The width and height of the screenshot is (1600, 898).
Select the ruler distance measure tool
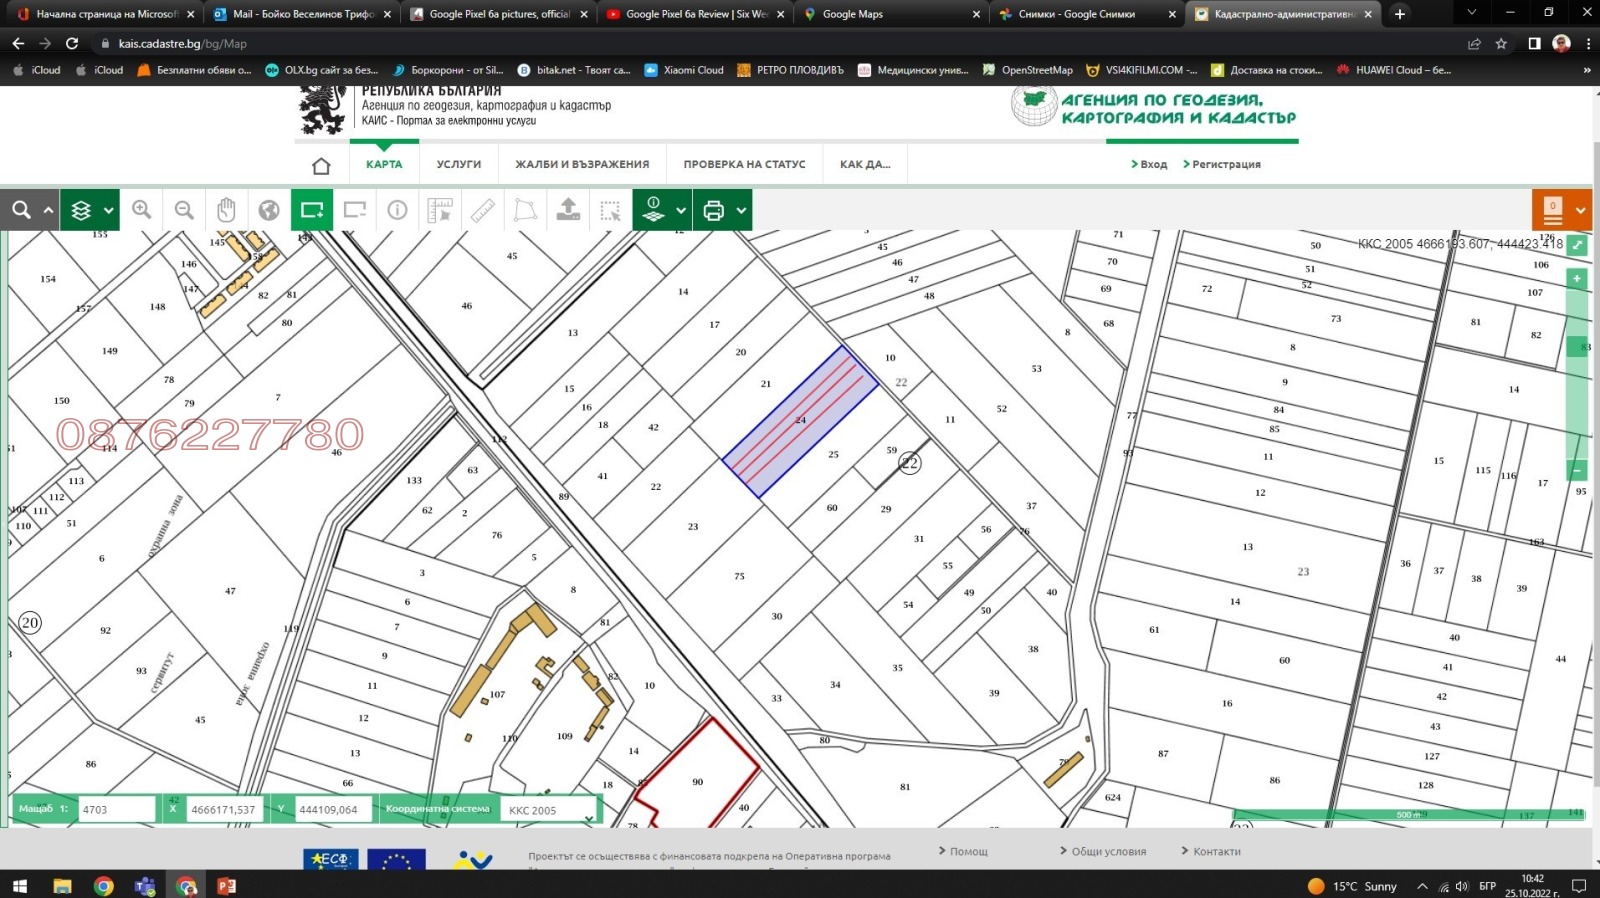coord(483,210)
